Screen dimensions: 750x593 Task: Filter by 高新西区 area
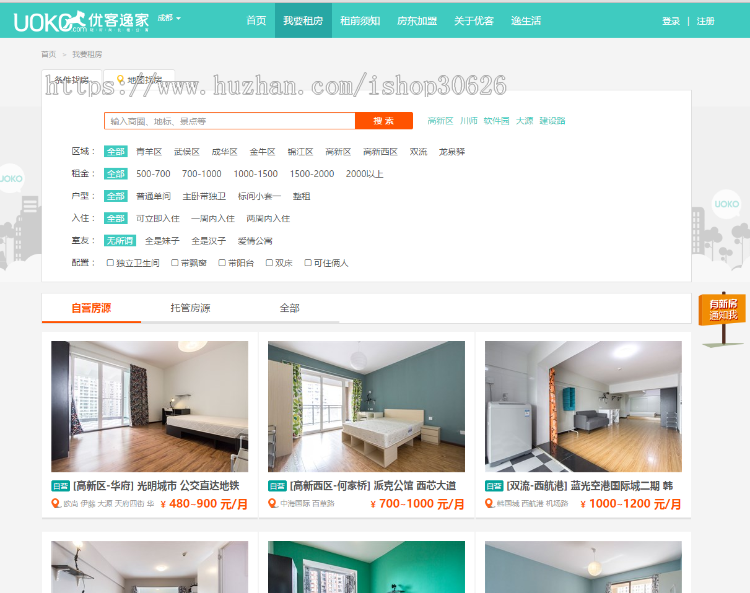click(380, 152)
